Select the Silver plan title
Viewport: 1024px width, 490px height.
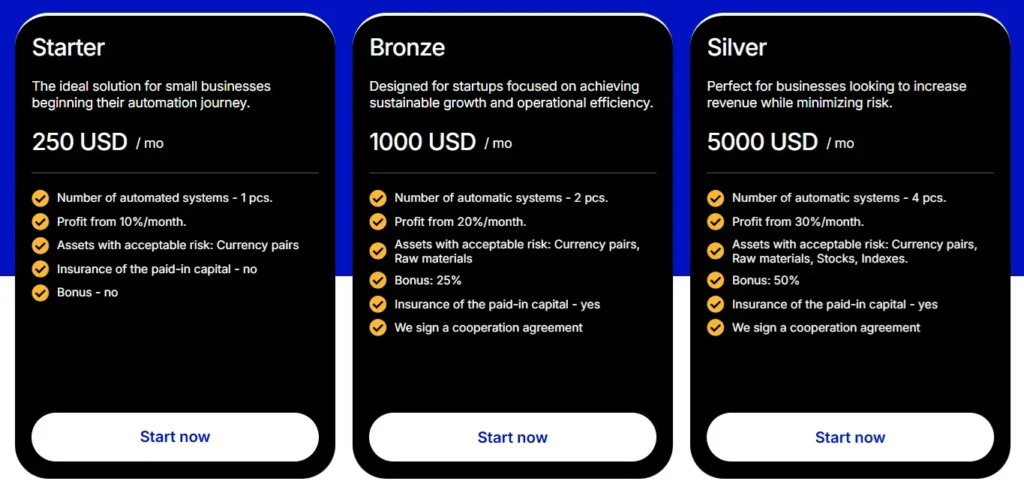[738, 47]
